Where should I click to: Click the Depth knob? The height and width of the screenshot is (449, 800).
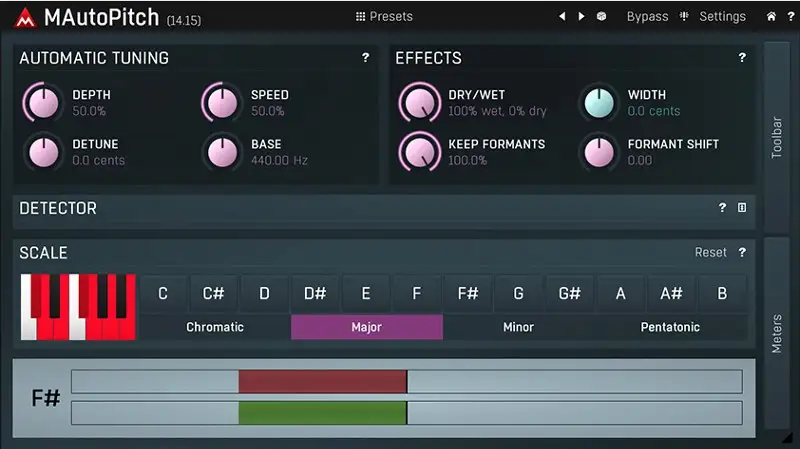click(x=42, y=102)
